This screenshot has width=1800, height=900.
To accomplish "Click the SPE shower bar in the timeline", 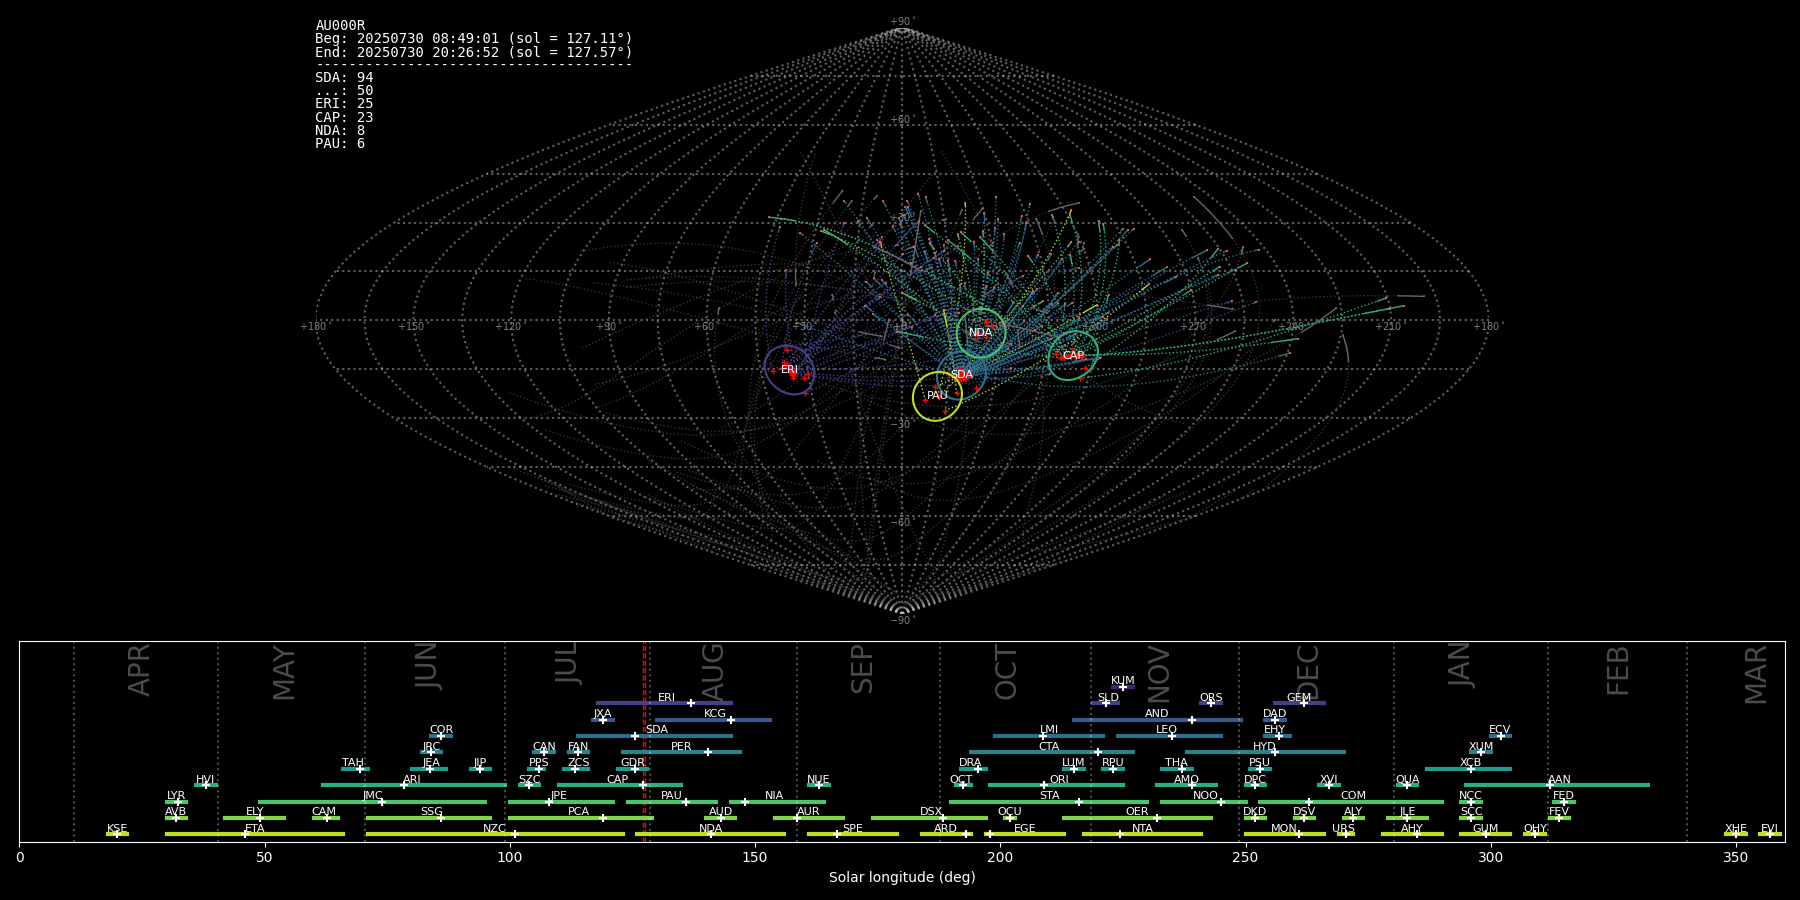I will click(x=853, y=834).
